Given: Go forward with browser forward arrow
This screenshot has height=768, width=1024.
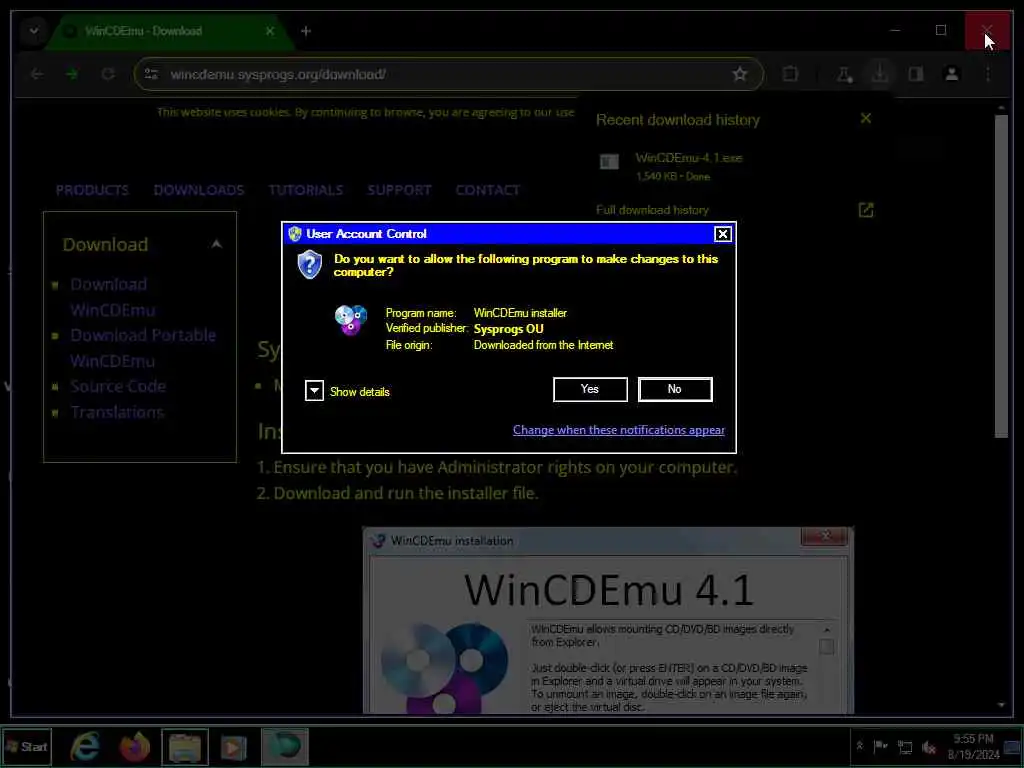Looking at the screenshot, I should point(72,74).
